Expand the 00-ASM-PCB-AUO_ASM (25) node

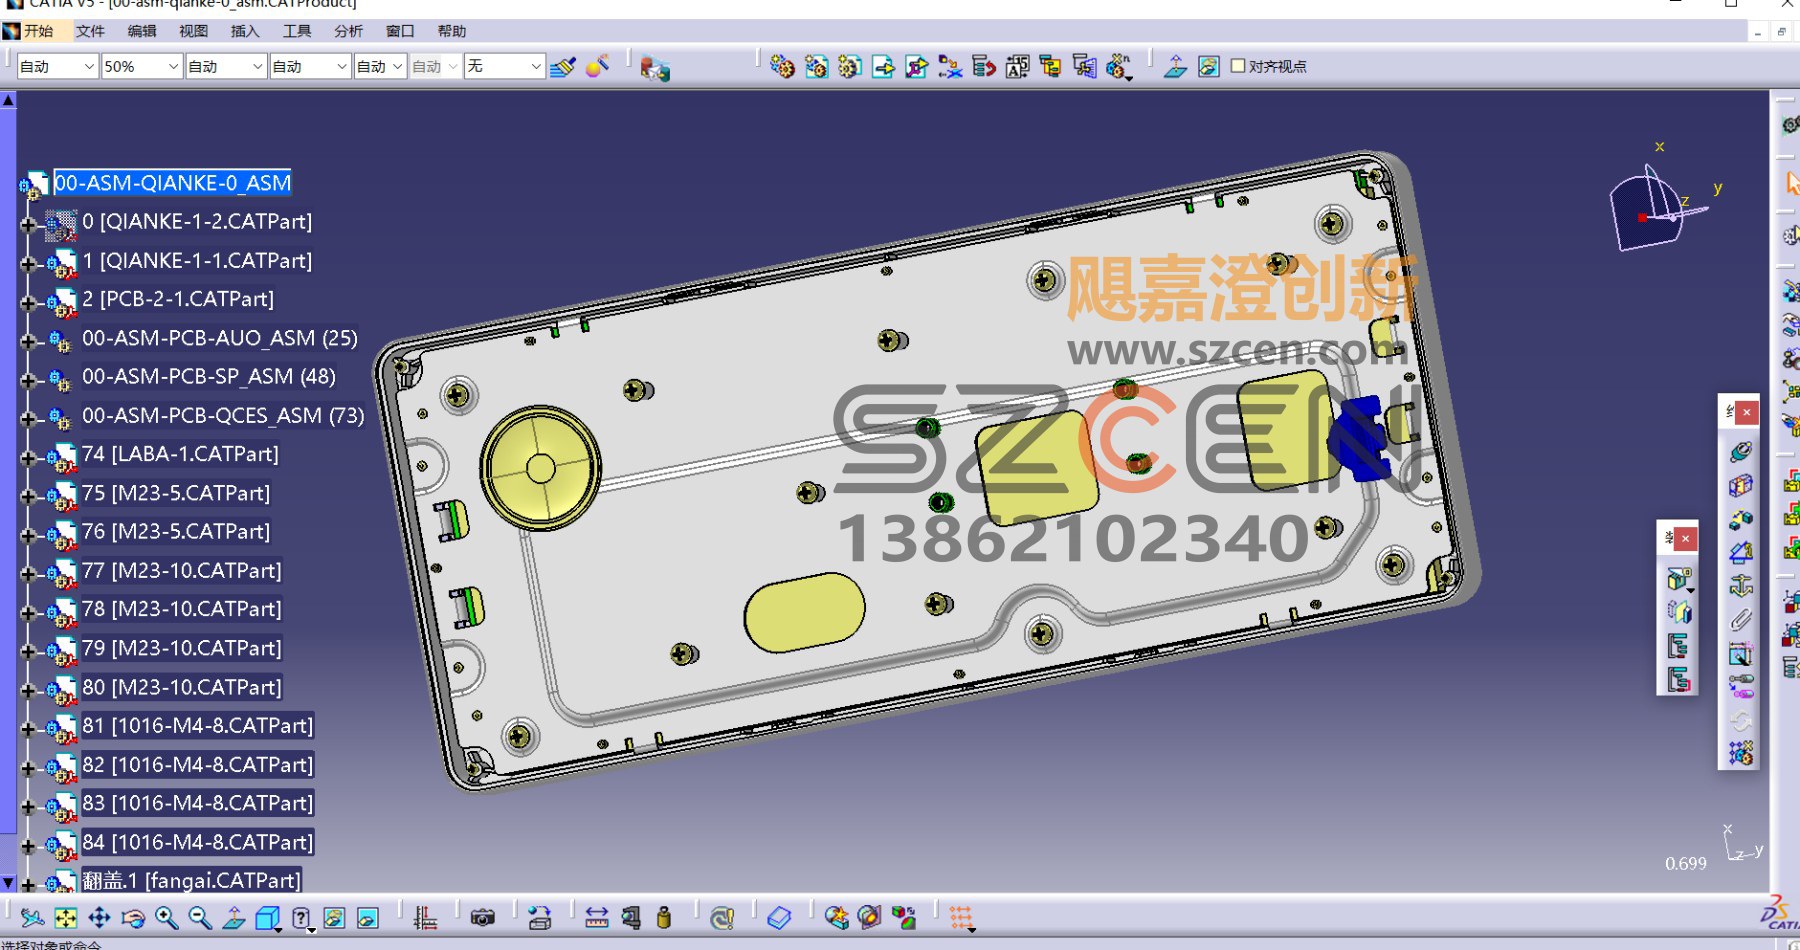point(28,341)
